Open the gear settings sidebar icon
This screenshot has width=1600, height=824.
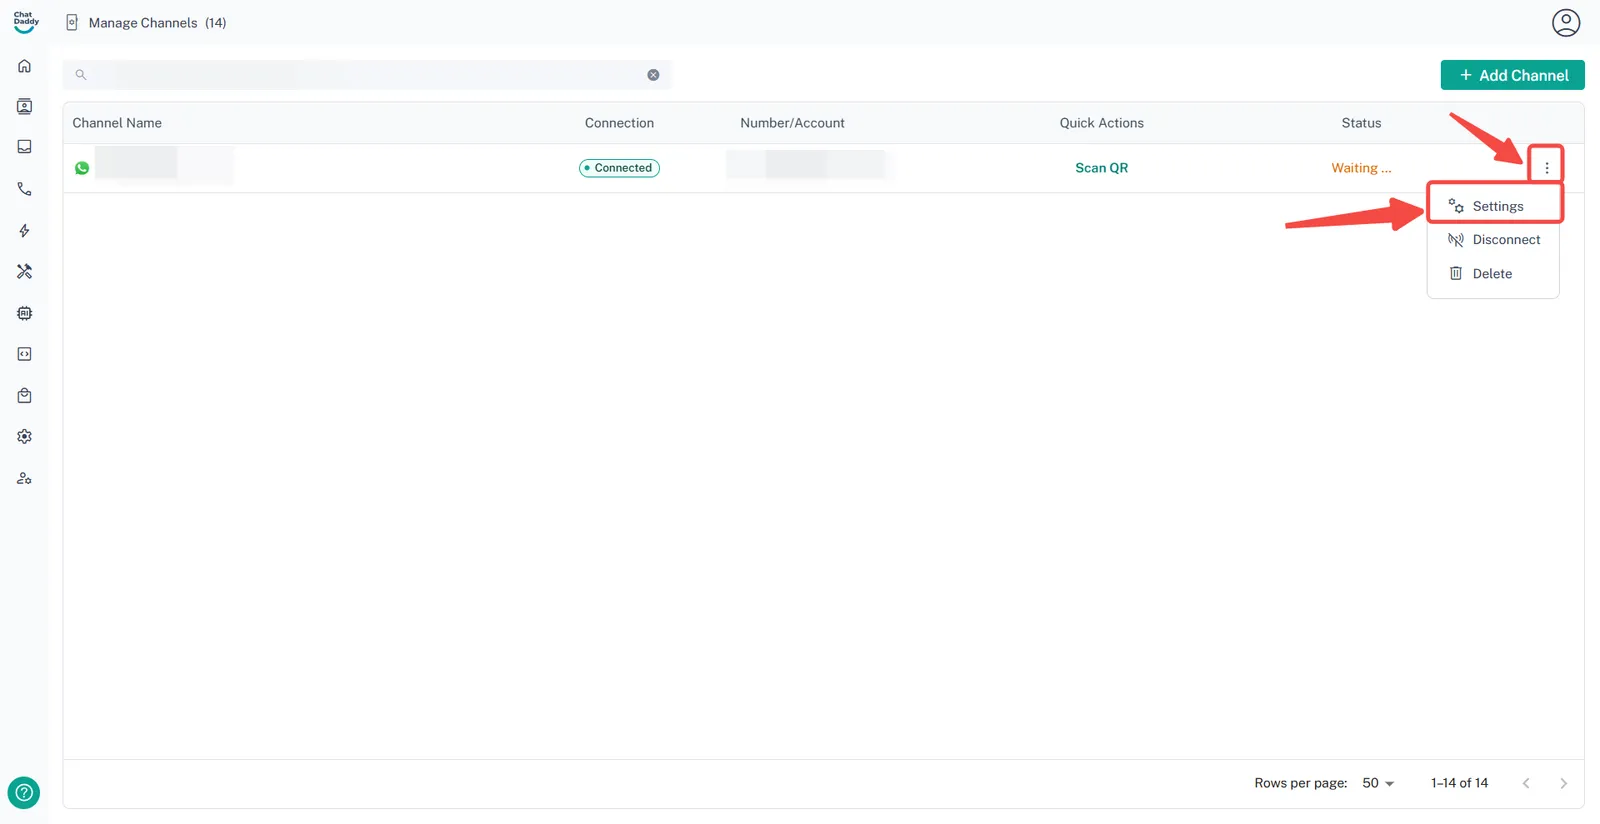tap(24, 437)
